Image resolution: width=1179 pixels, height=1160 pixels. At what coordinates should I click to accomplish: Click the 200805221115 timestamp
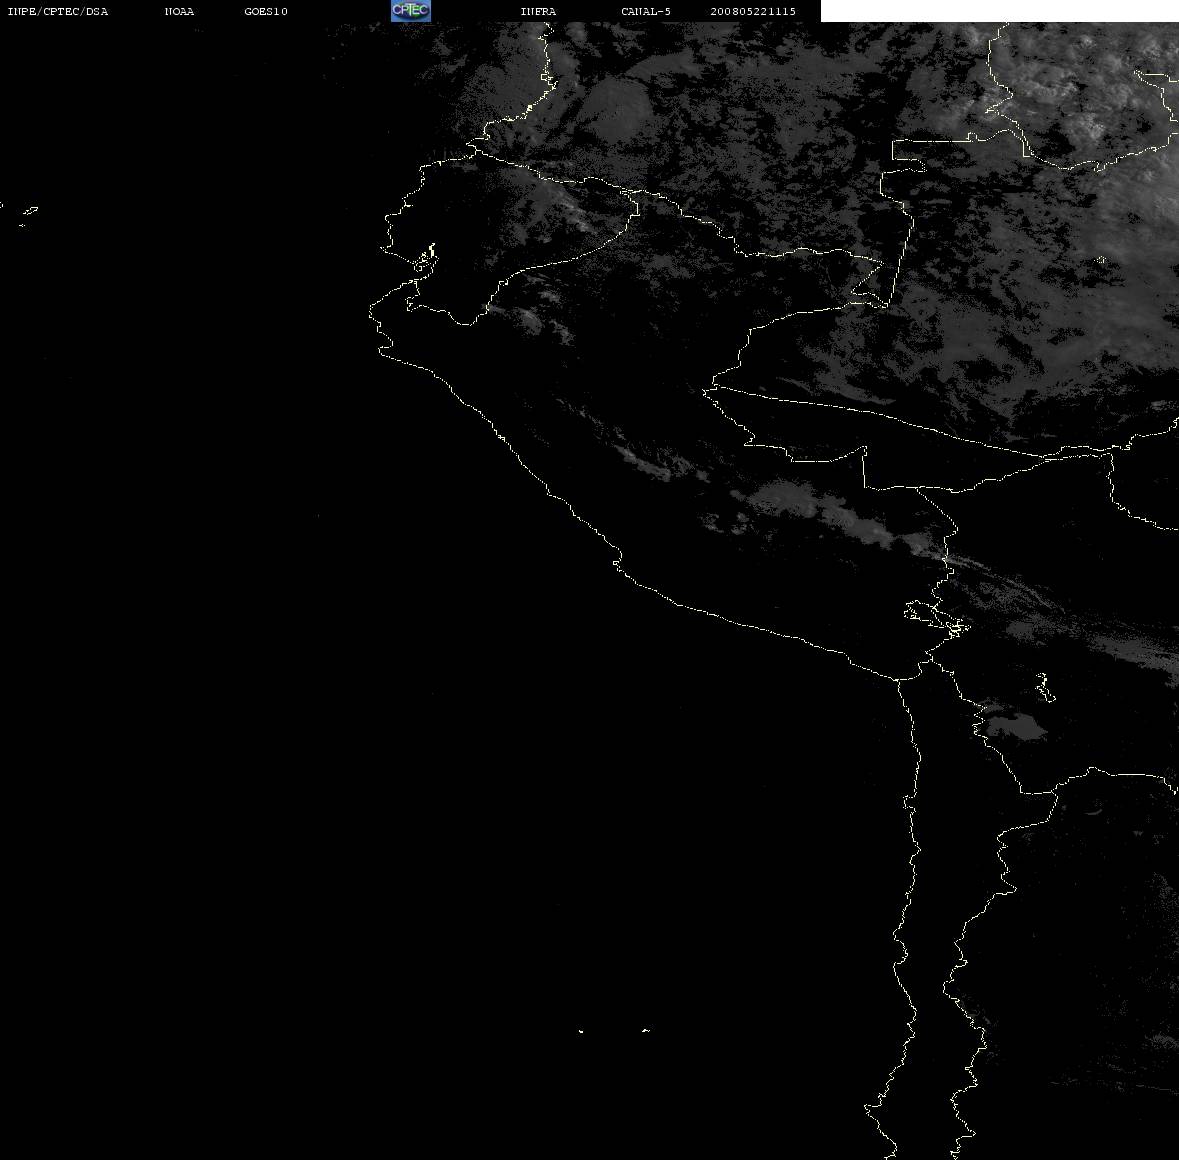point(753,11)
